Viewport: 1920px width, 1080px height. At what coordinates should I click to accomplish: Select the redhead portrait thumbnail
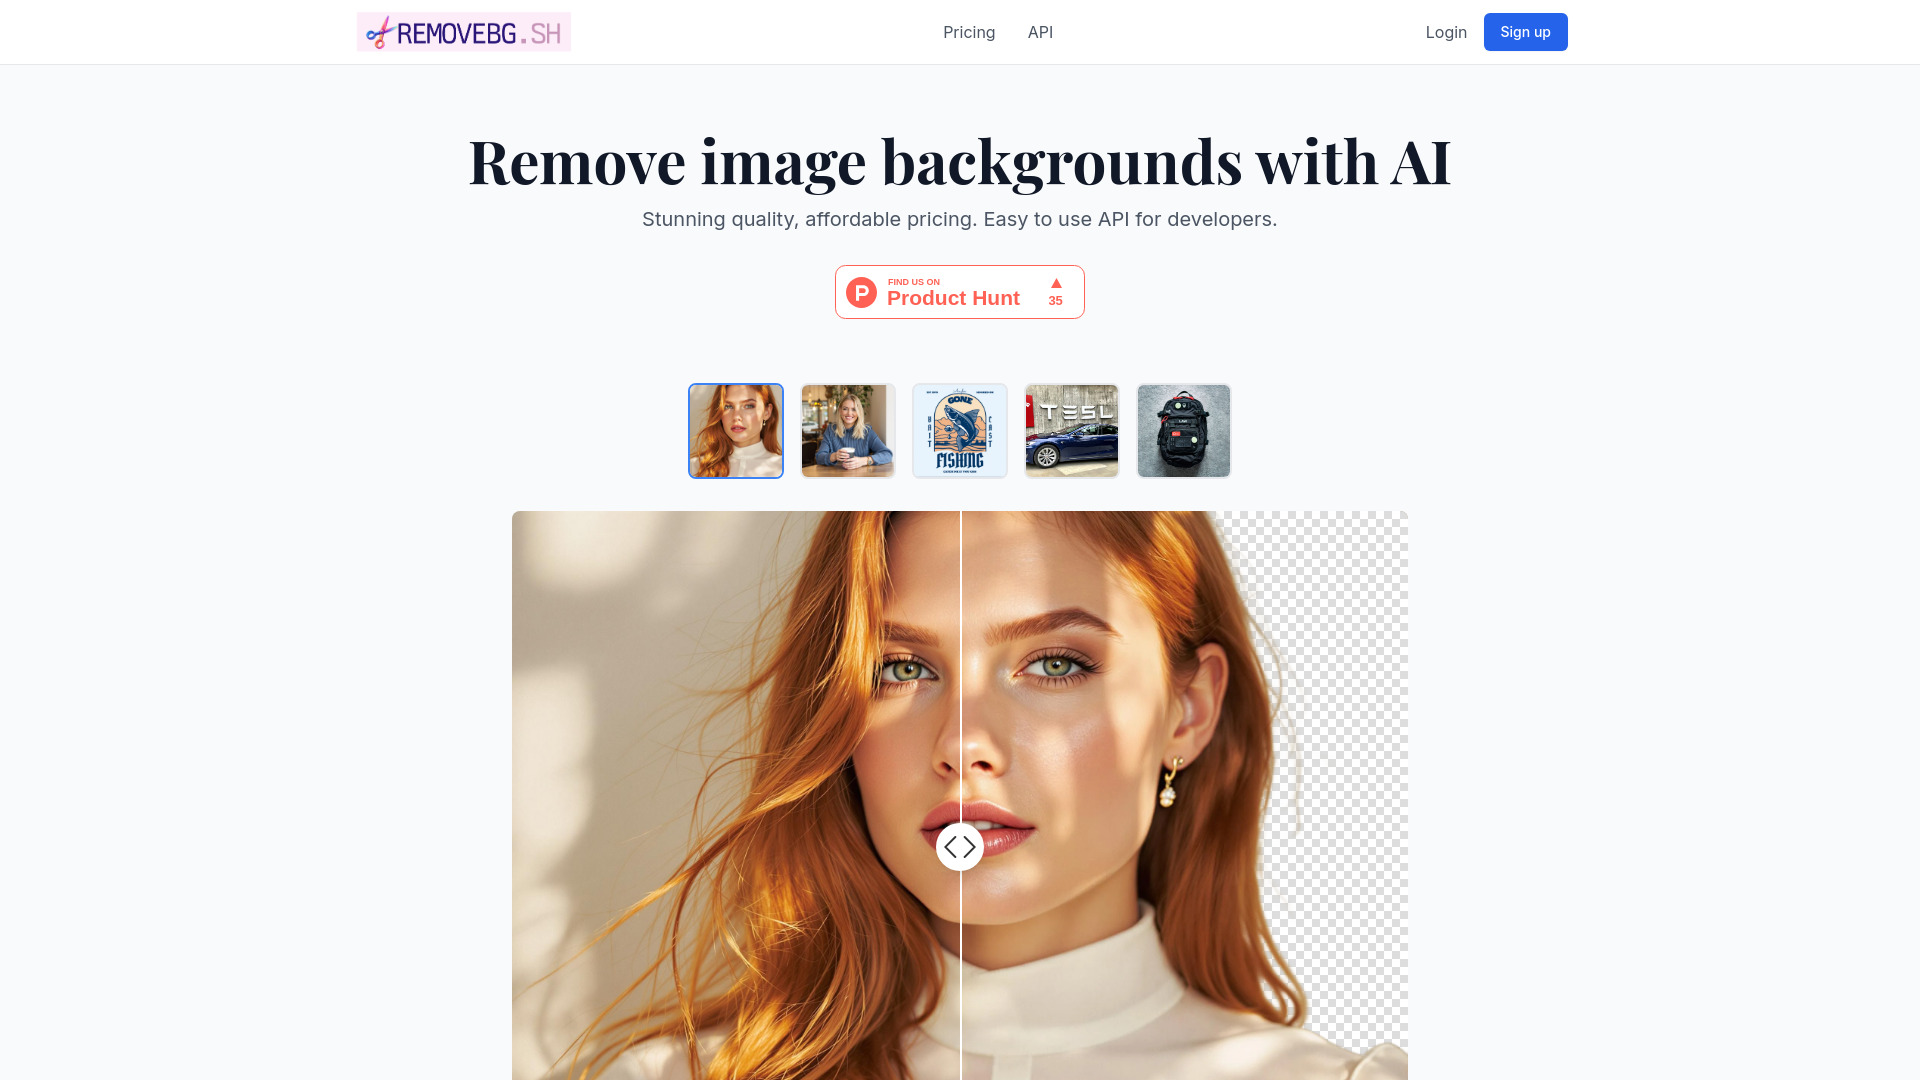point(736,430)
